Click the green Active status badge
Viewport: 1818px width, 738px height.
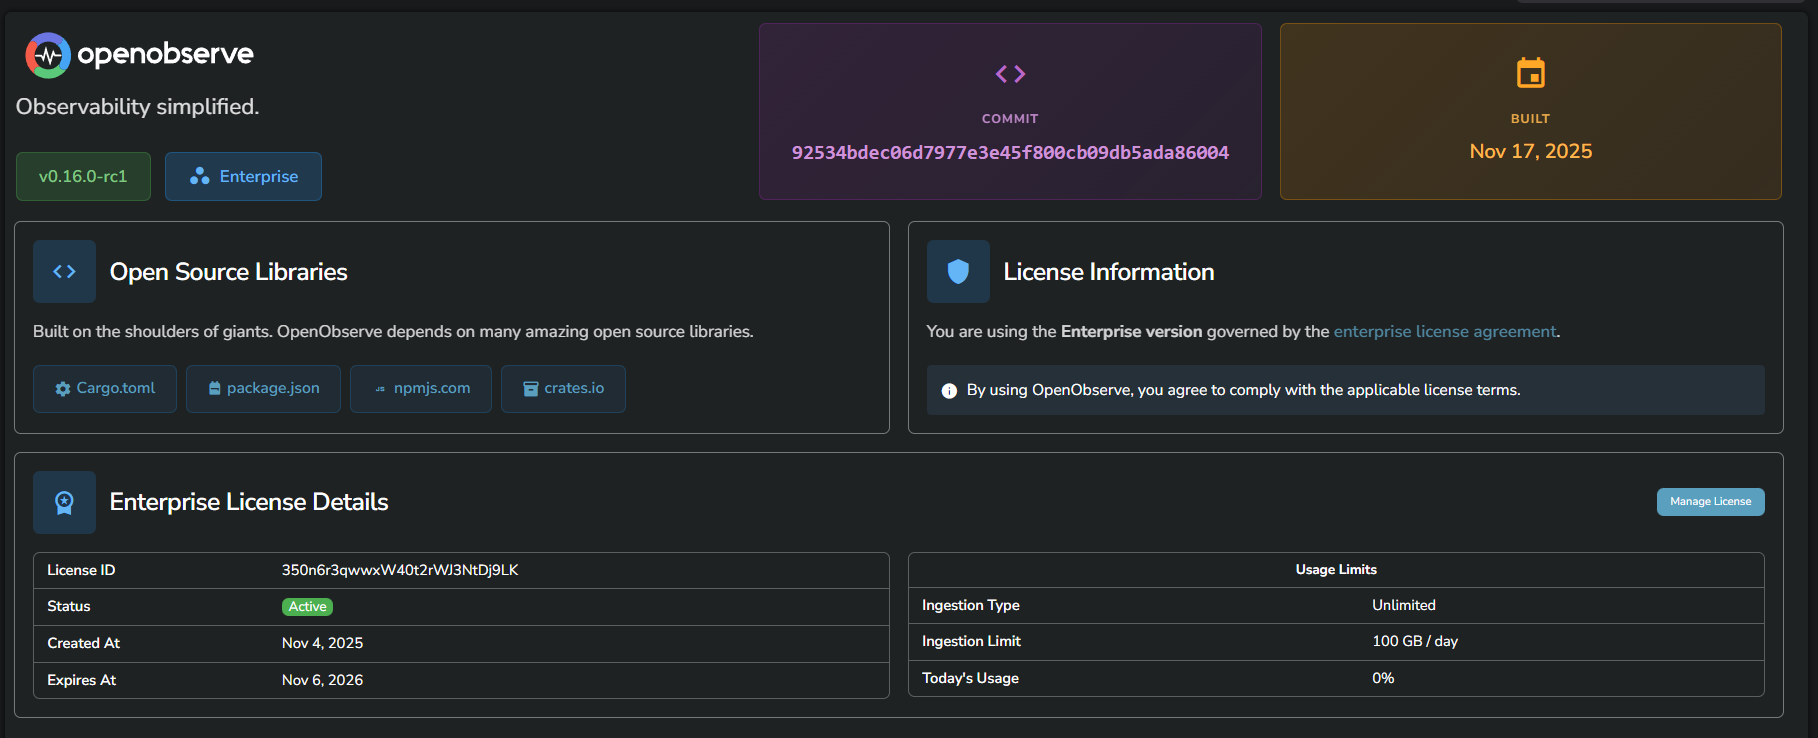tap(307, 607)
